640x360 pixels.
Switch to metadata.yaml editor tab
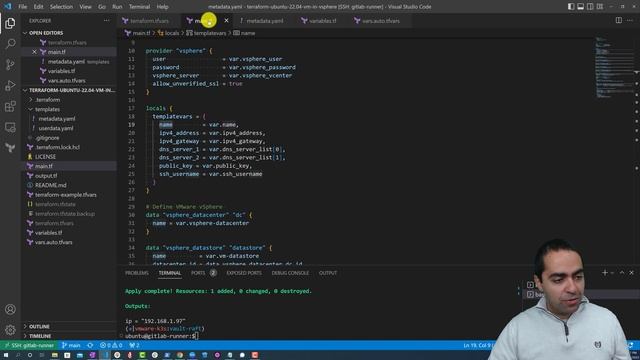[x=264, y=20]
